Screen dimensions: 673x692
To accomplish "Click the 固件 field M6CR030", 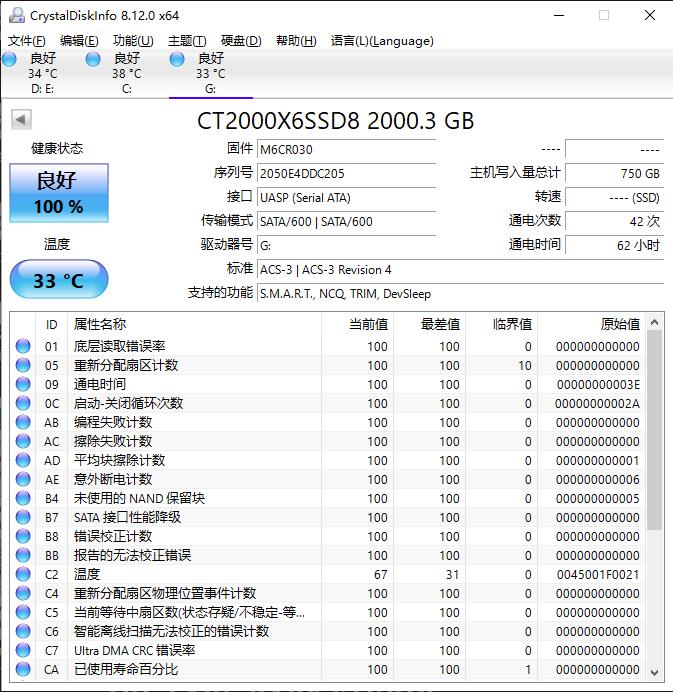I will click(x=346, y=149).
